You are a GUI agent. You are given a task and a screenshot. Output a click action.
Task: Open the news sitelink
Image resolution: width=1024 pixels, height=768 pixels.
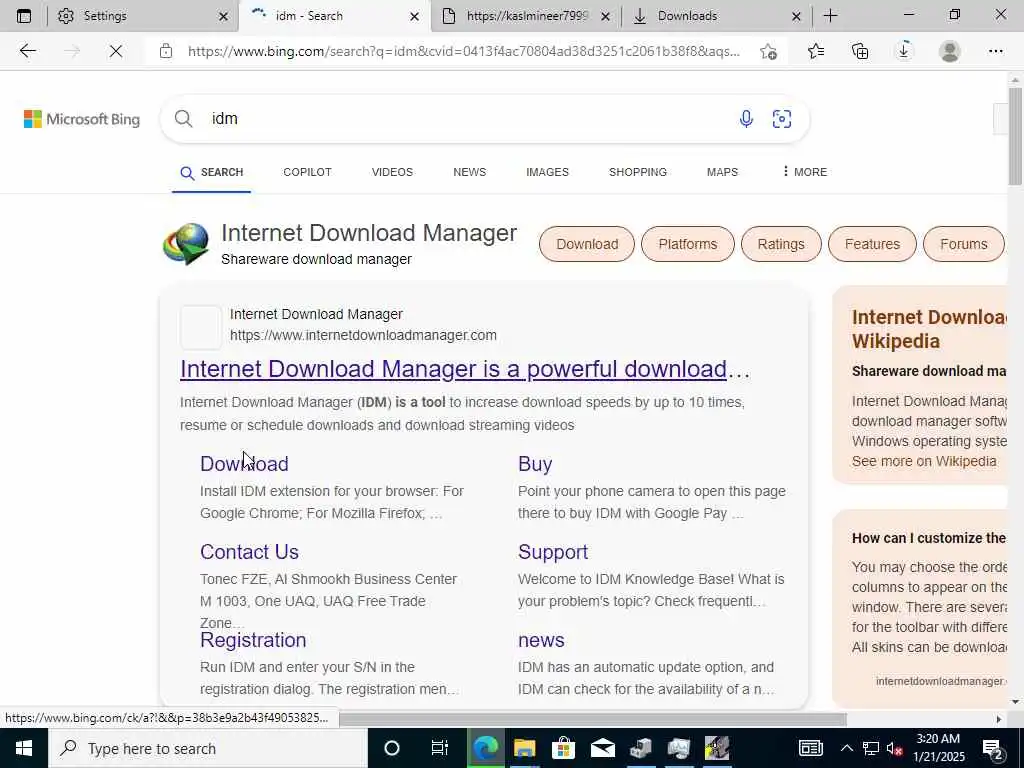(x=541, y=639)
